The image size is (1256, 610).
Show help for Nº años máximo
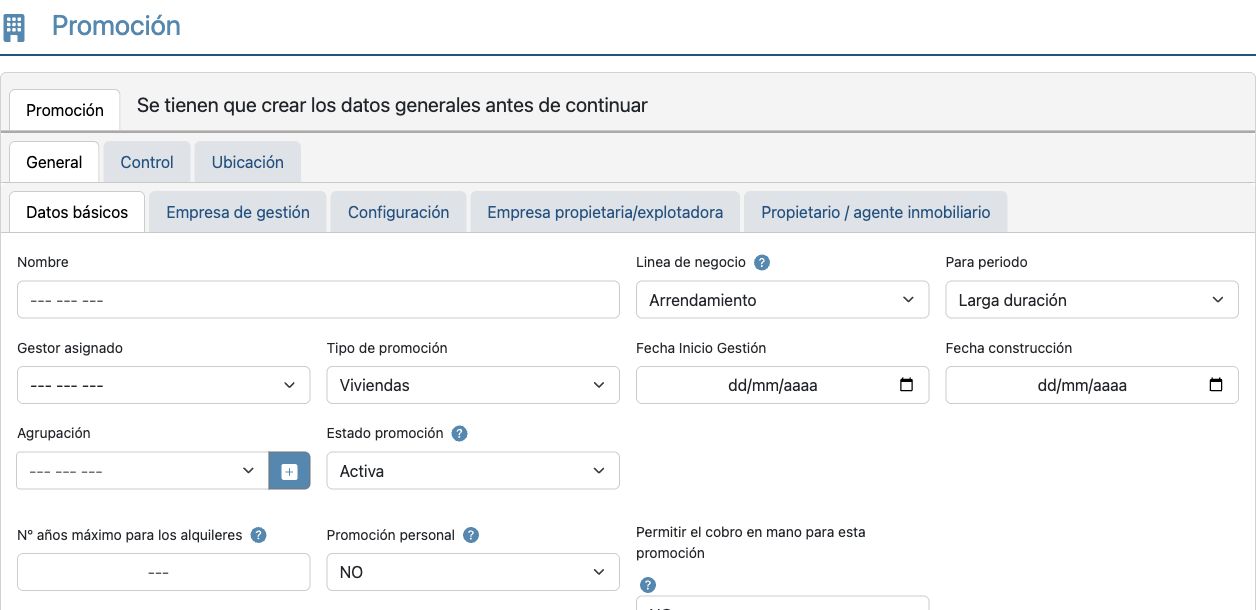point(259,535)
